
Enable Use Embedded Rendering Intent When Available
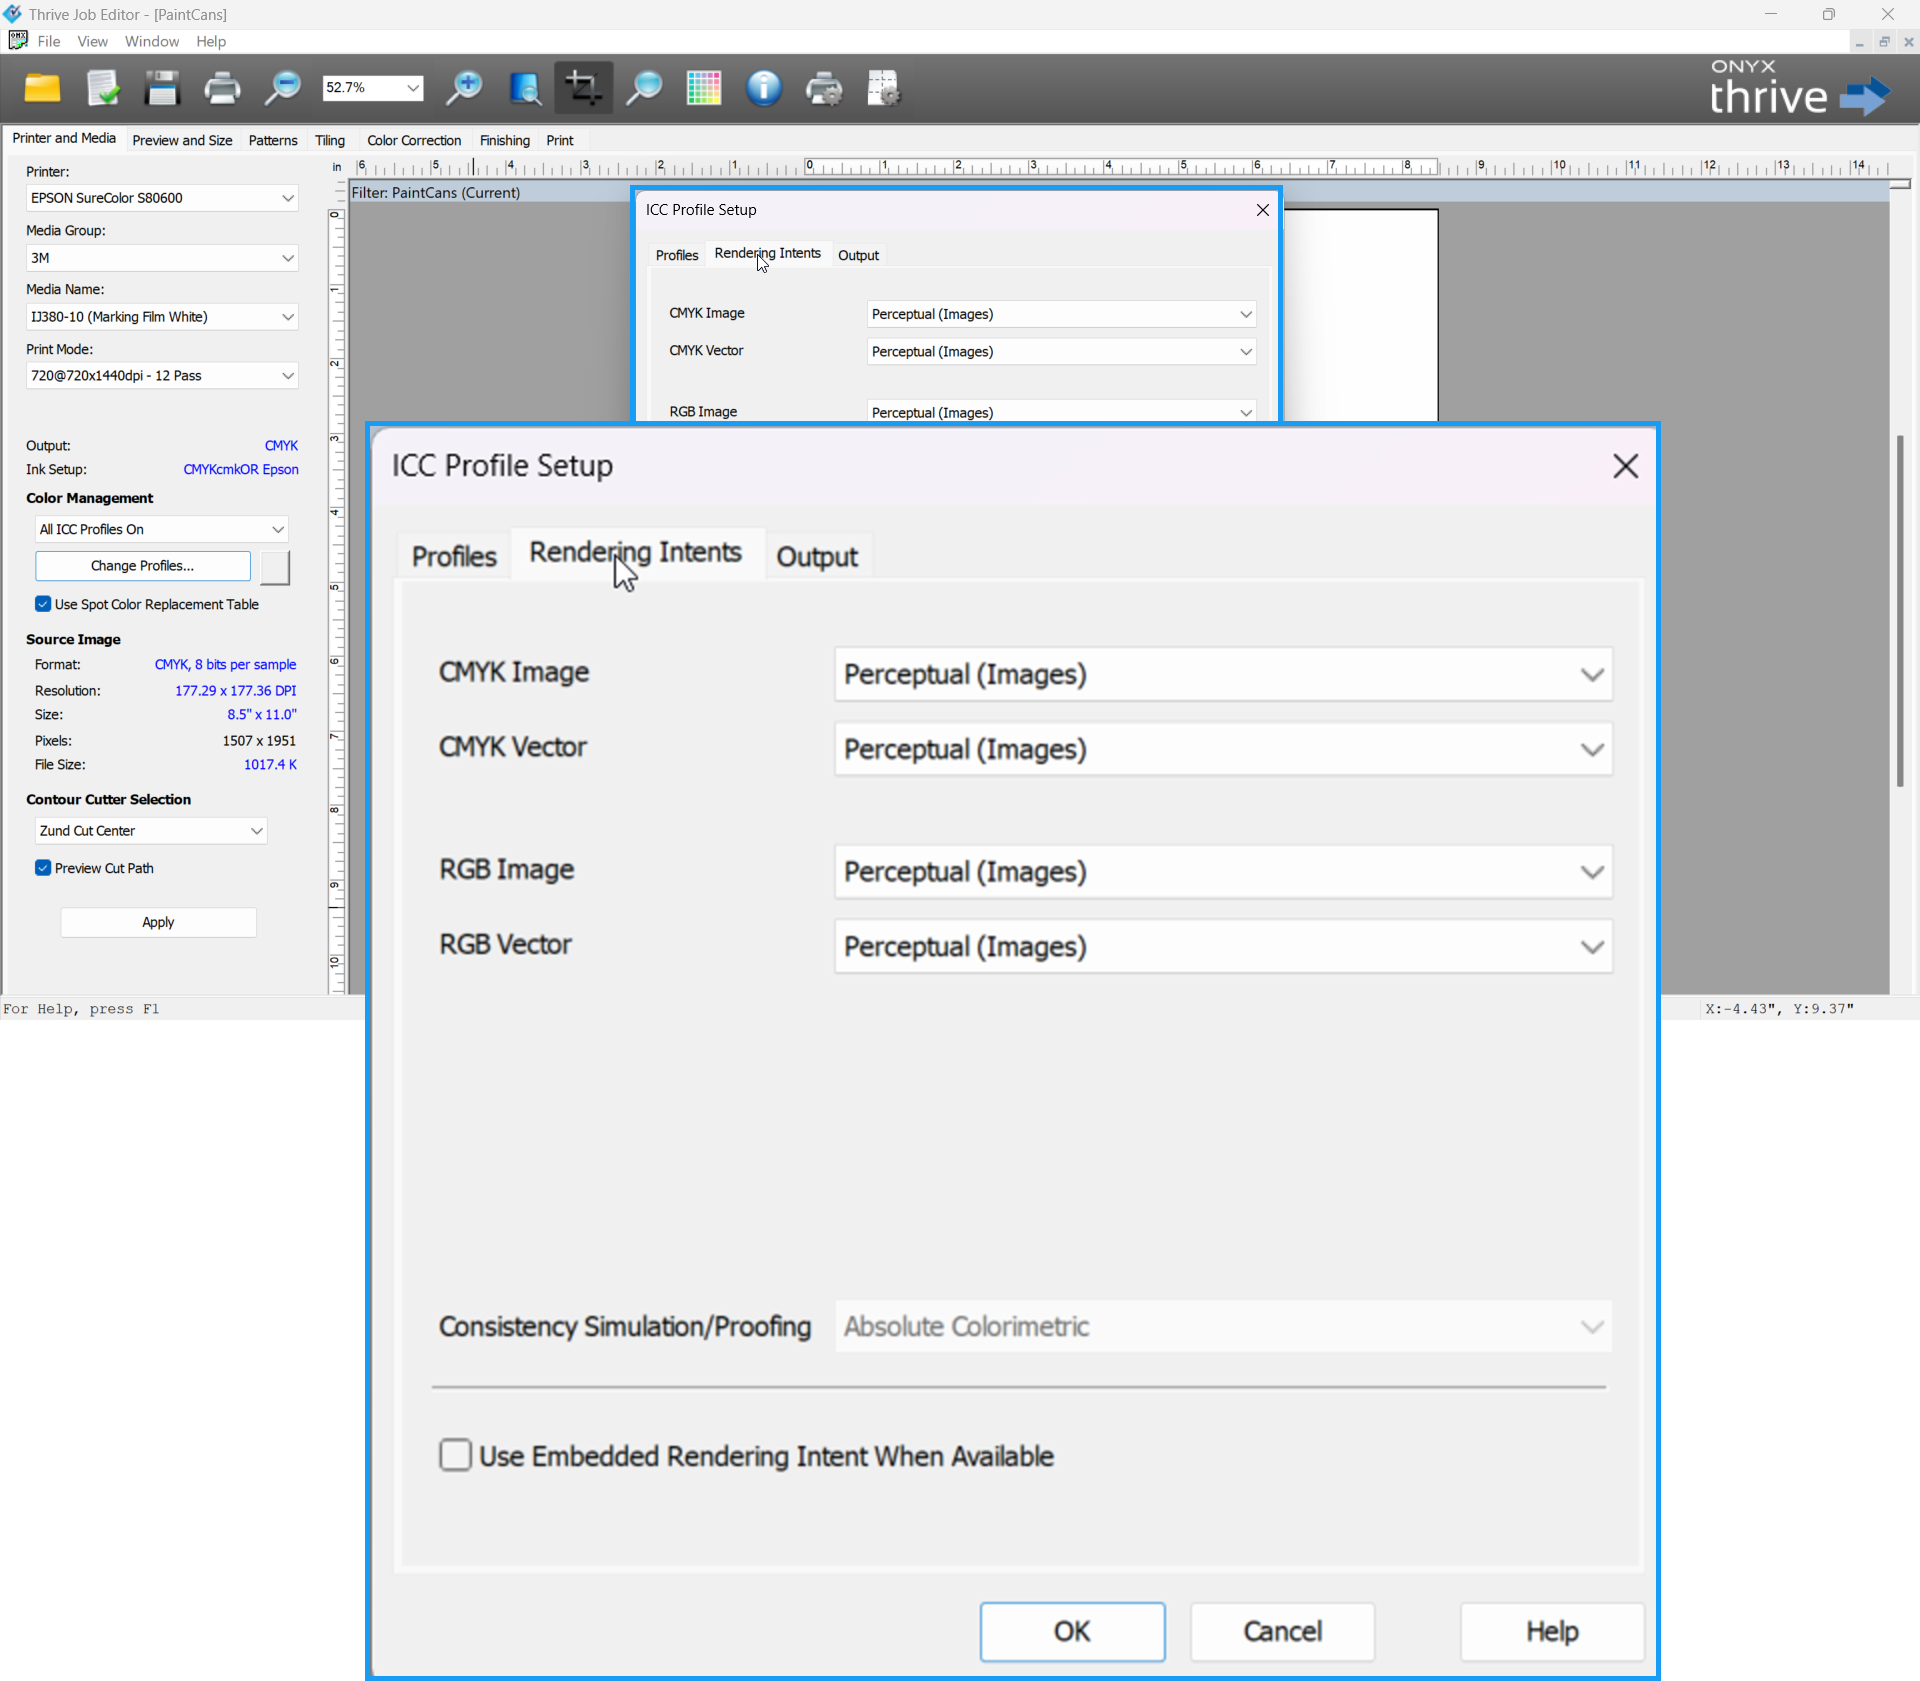coord(455,1455)
